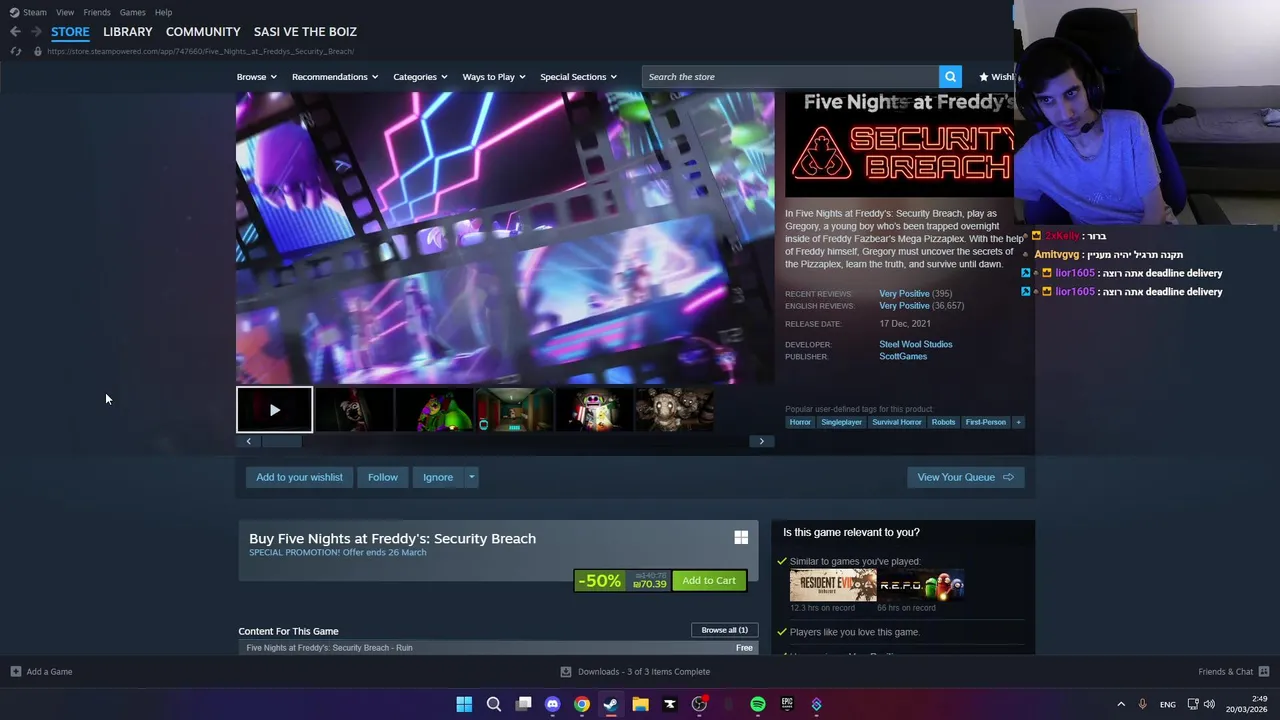
Task: Click the microphone tray icon
Action: [x=1142, y=704]
